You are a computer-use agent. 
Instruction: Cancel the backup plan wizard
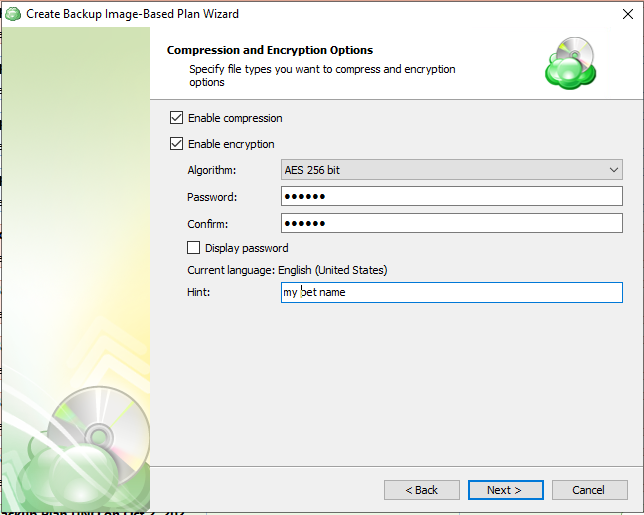tap(588, 490)
